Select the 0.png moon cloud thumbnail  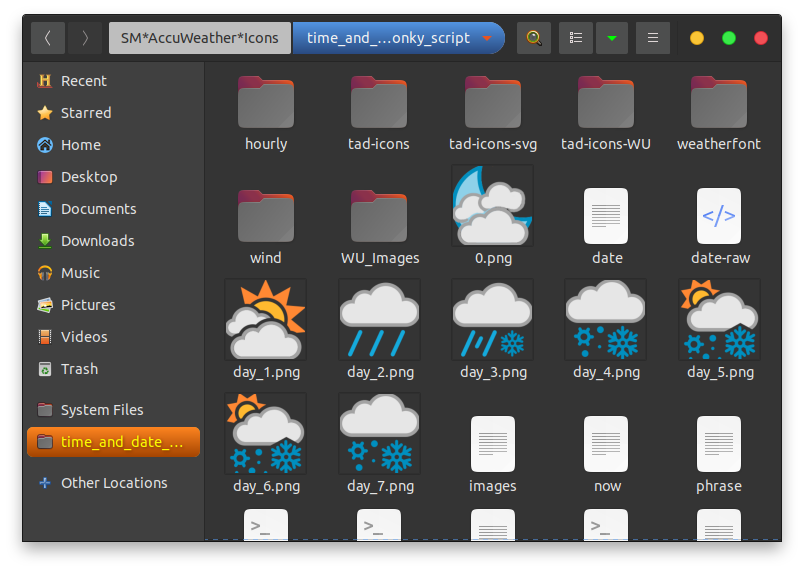coord(492,206)
